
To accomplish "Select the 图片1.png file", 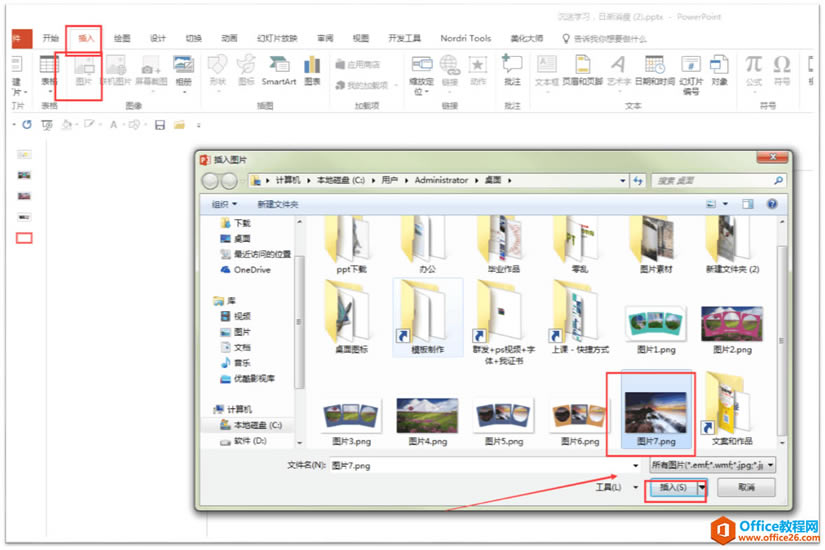I will 656,329.
